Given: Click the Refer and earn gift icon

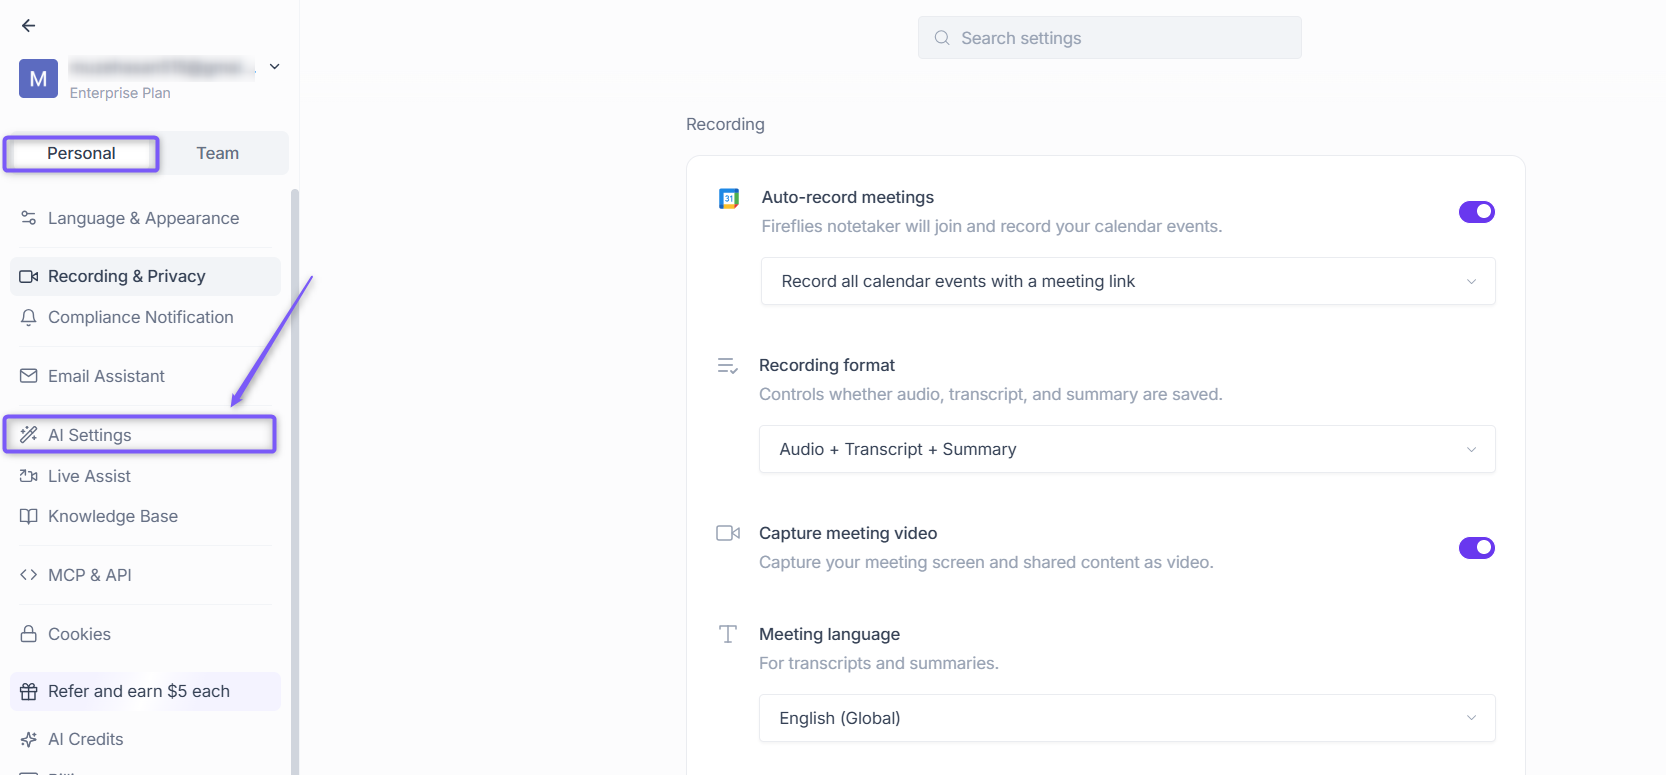Looking at the screenshot, I should pyautogui.click(x=28, y=691).
